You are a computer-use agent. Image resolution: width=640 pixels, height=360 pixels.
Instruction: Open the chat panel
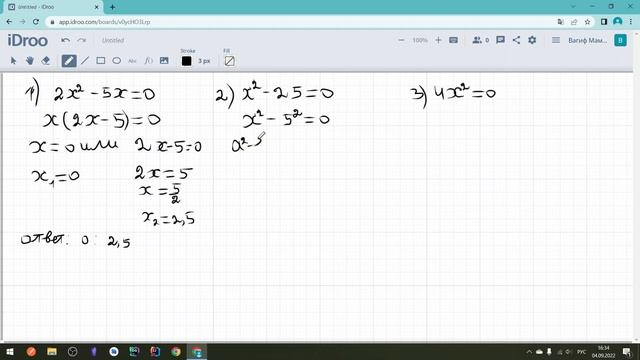pyautogui.click(x=500, y=40)
